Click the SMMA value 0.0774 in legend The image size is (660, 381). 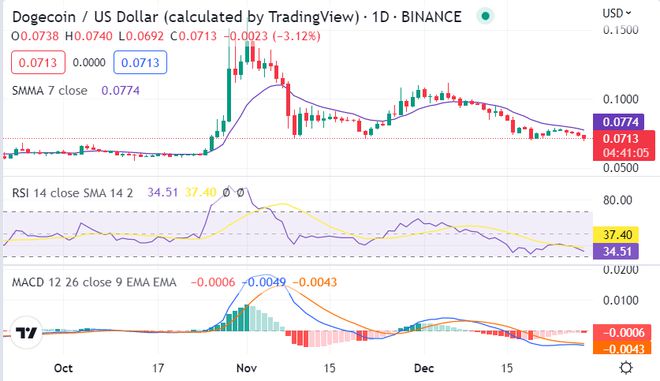120,91
